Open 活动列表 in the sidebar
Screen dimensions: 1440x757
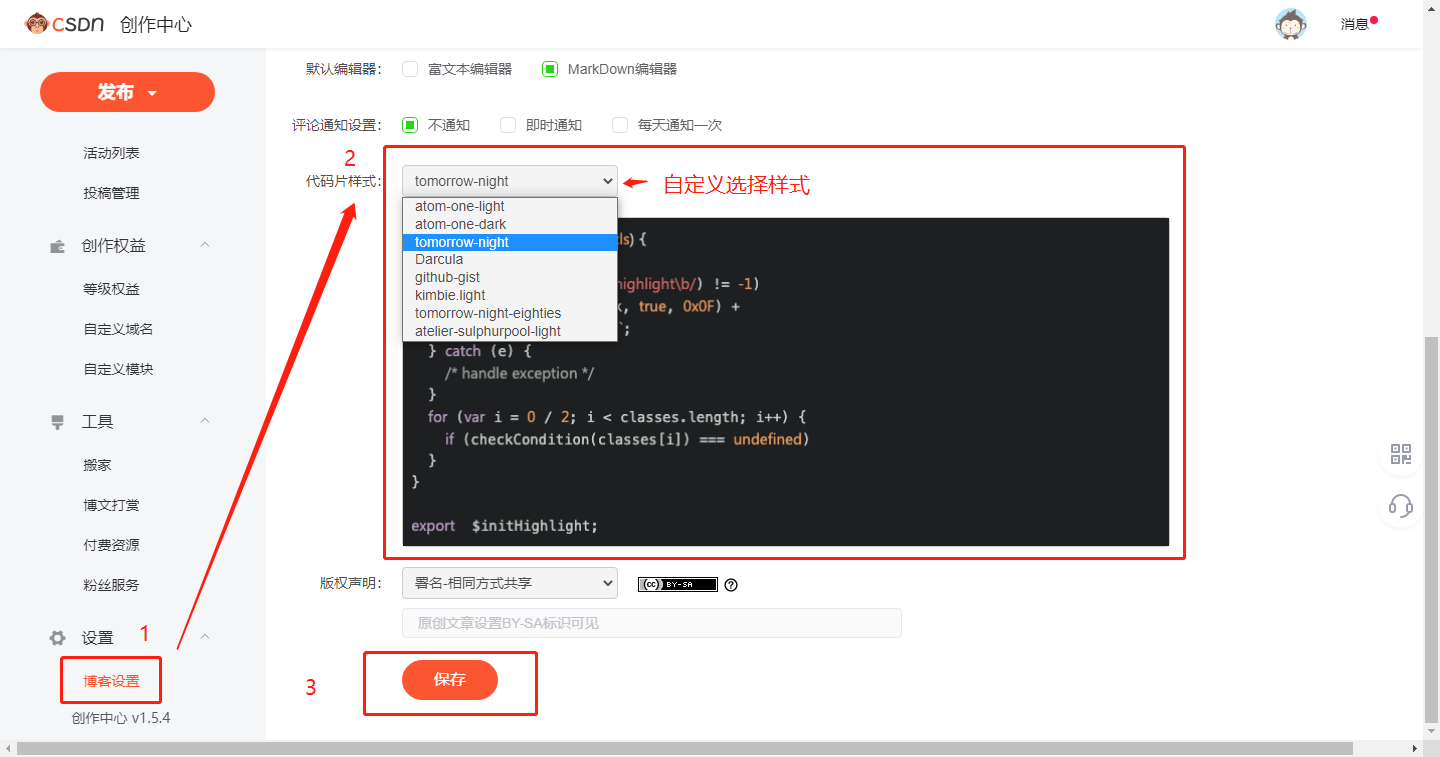coord(111,152)
